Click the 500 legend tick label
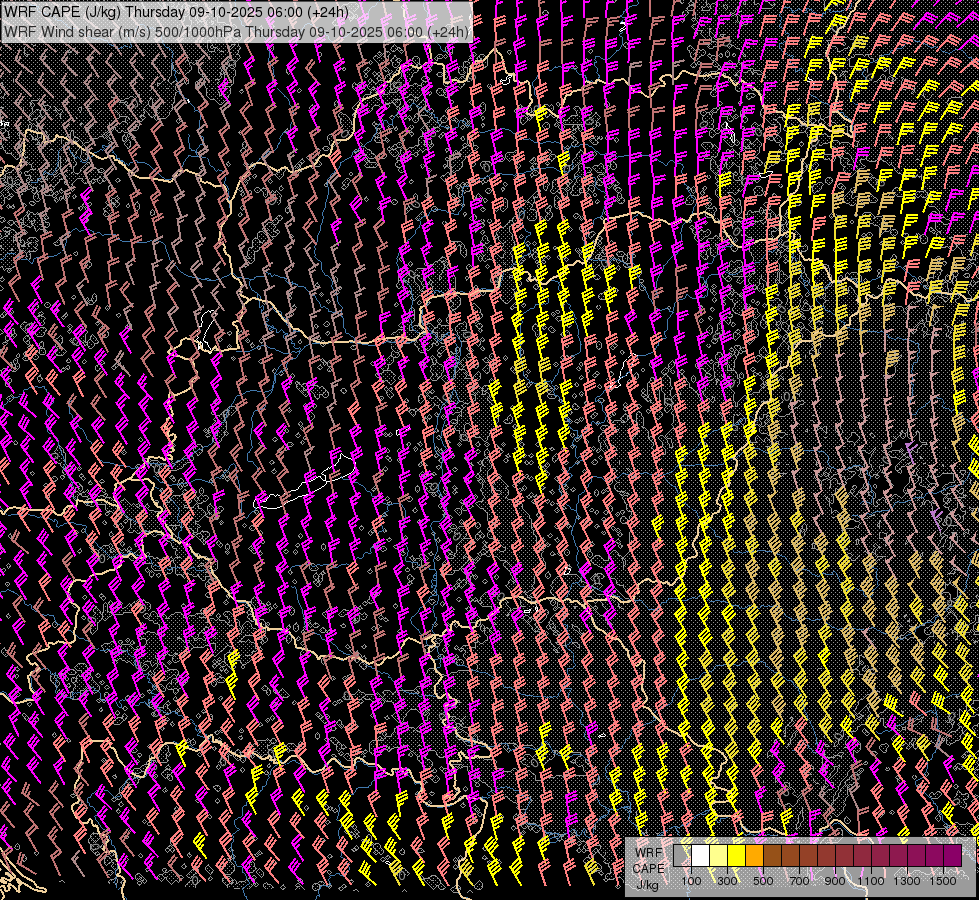This screenshot has width=979, height=900. [764, 881]
